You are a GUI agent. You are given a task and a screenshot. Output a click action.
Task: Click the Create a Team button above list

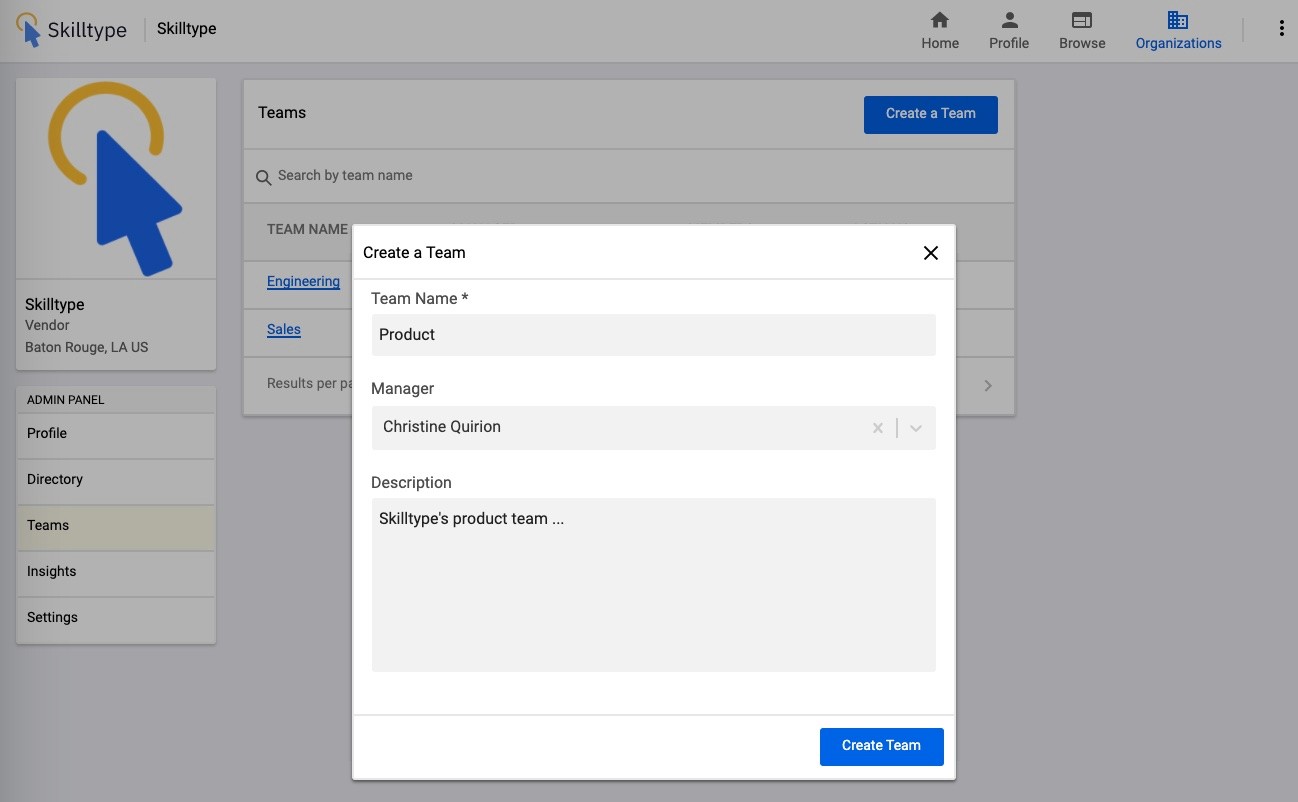pos(930,114)
